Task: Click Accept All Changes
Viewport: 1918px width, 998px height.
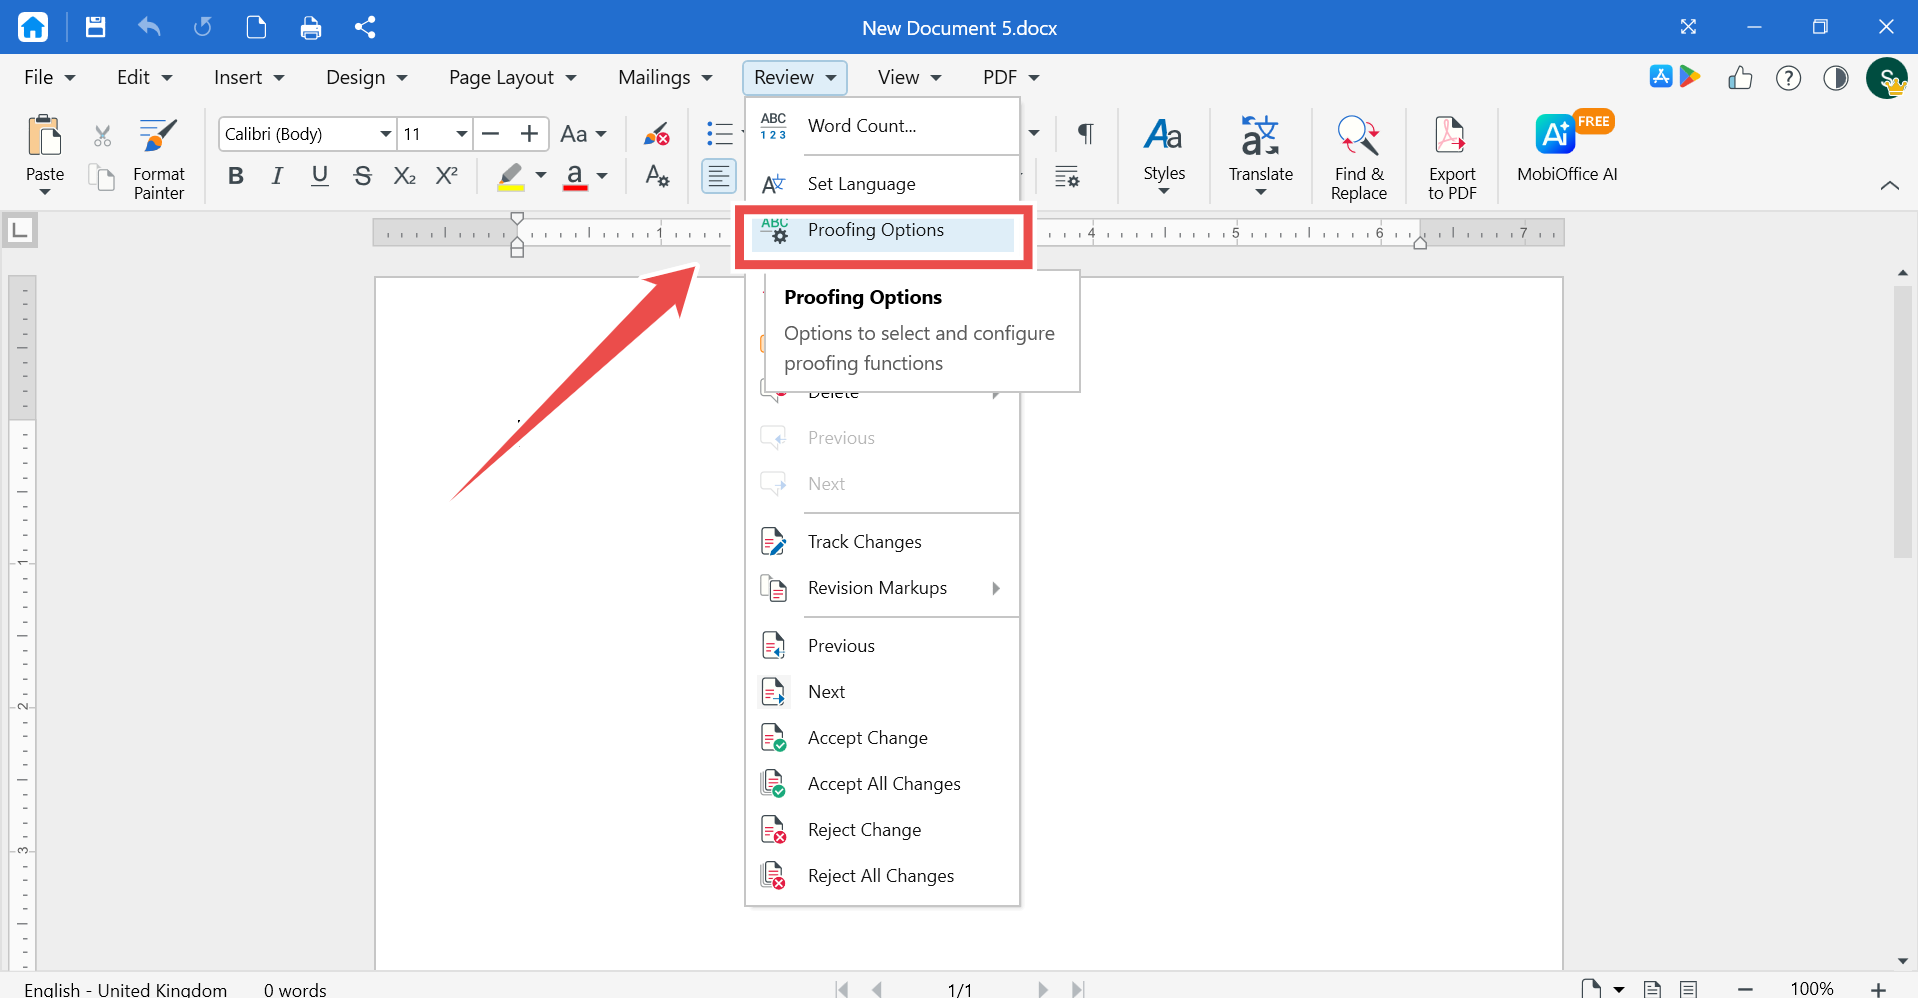Action: tap(882, 784)
